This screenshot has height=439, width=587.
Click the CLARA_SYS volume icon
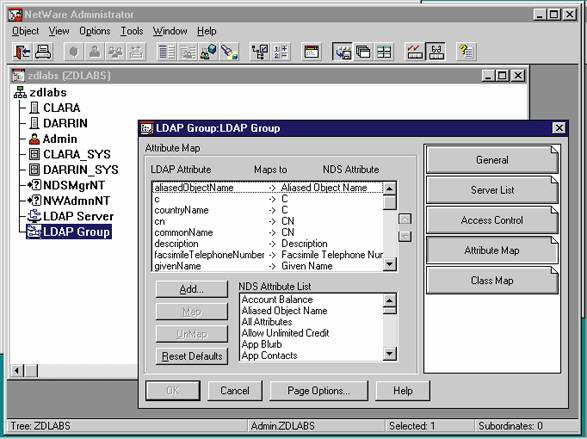point(34,154)
